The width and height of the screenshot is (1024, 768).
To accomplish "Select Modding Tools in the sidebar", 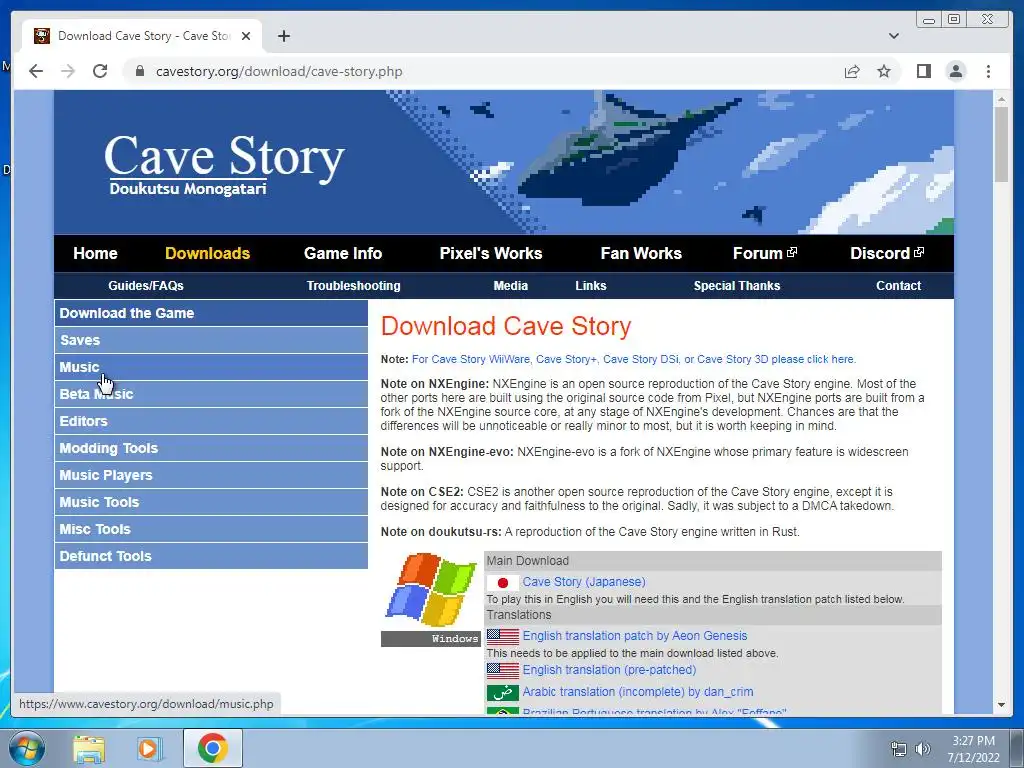I will pos(211,448).
